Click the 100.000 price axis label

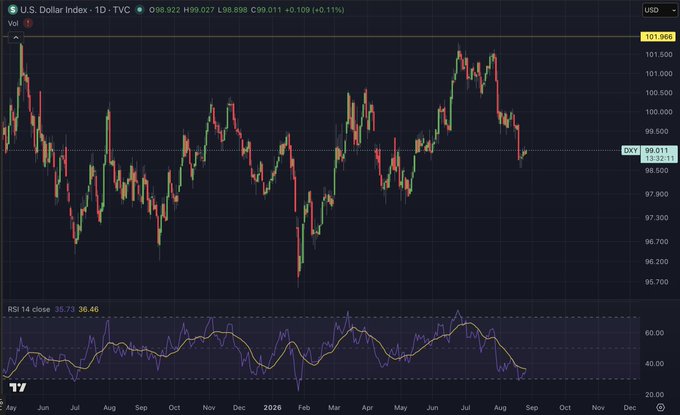[659, 112]
